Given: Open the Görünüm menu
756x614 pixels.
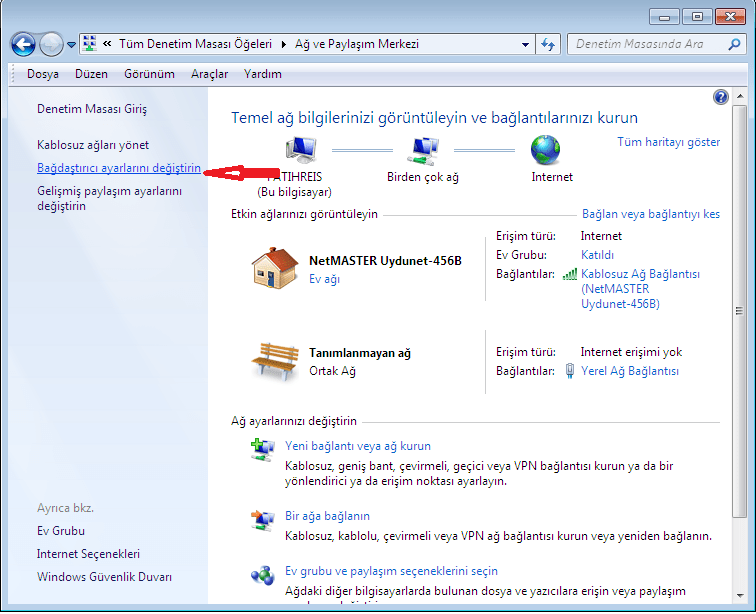Looking at the screenshot, I should [x=149, y=74].
